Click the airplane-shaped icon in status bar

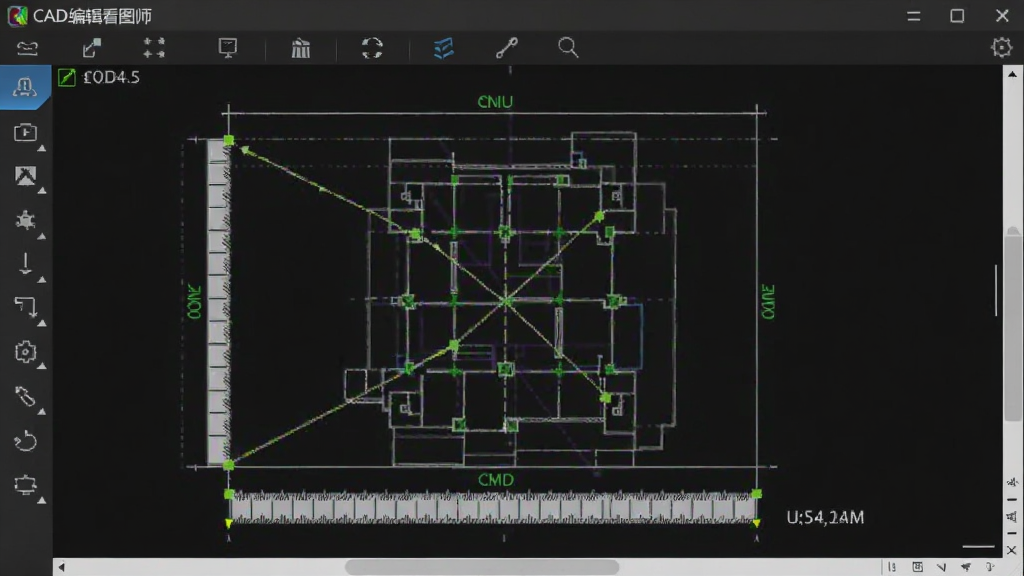pos(966,567)
